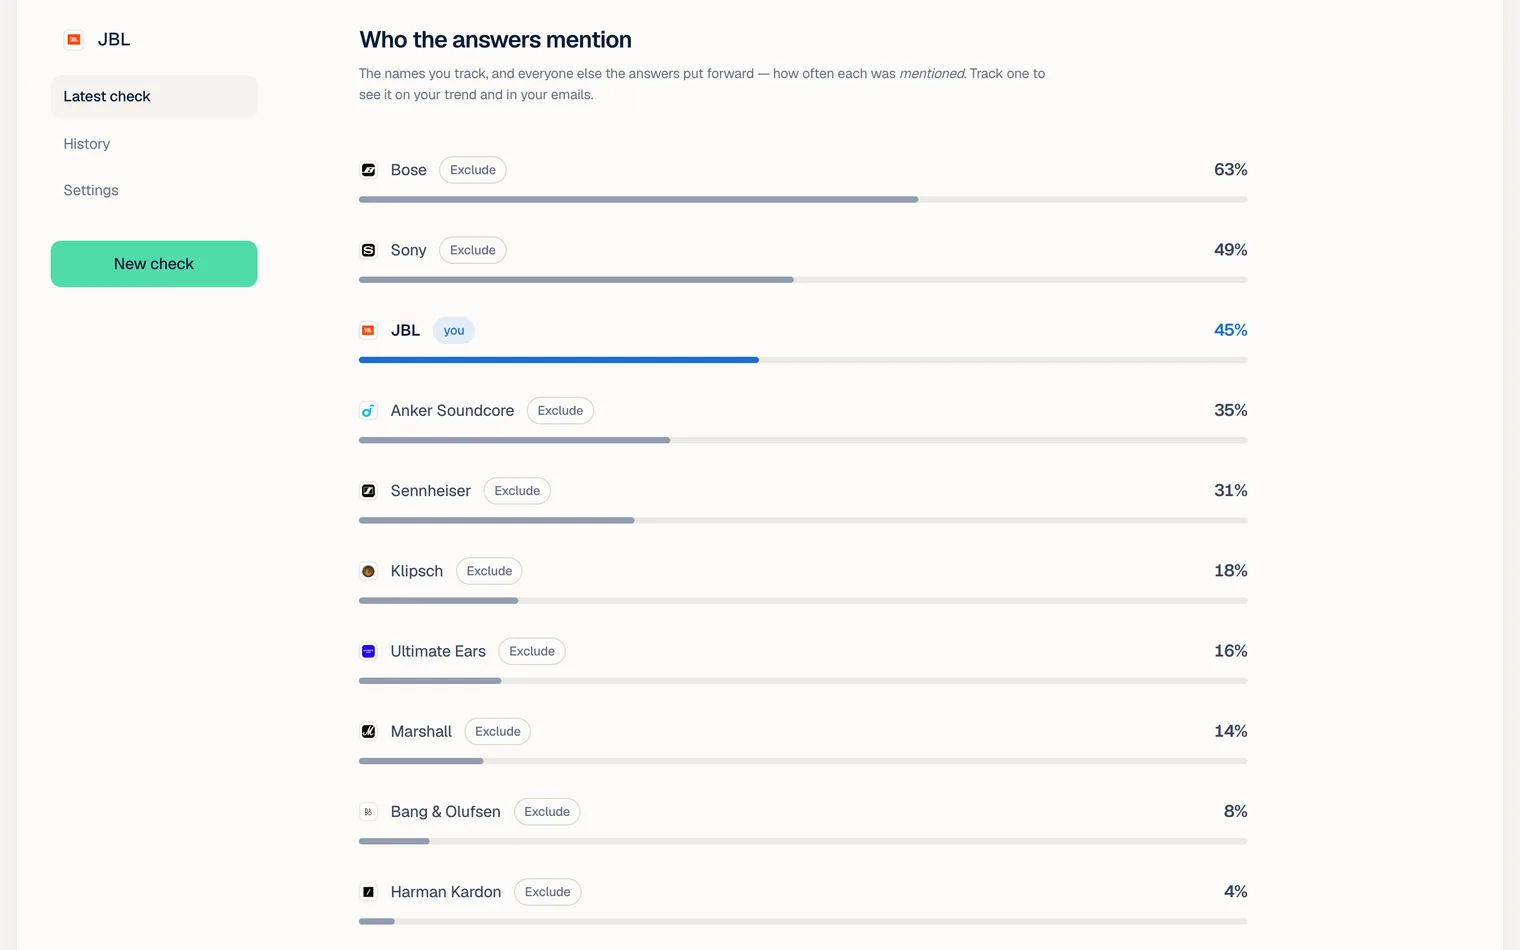This screenshot has width=1520, height=950.
Task: Exclude Klipsch from the list
Action: pyautogui.click(x=489, y=571)
